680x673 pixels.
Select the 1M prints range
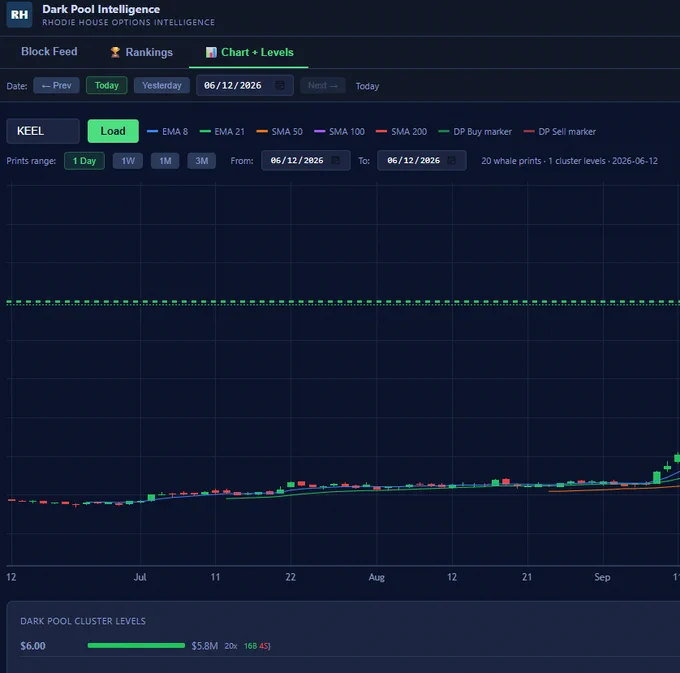(165, 161)
